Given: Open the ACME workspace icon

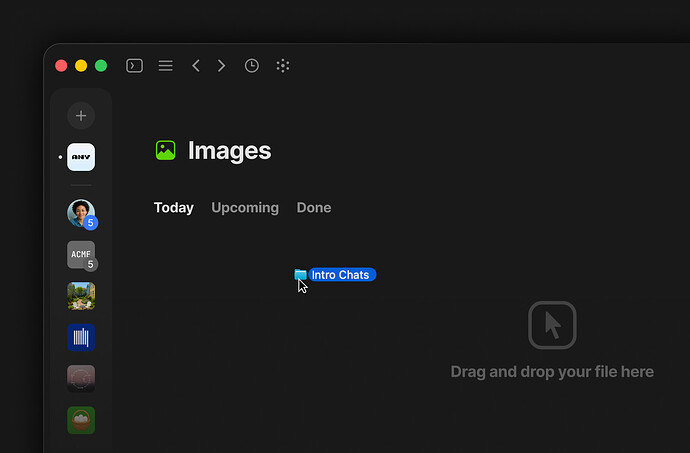Looking at the screenshot, I should point(81,255).
